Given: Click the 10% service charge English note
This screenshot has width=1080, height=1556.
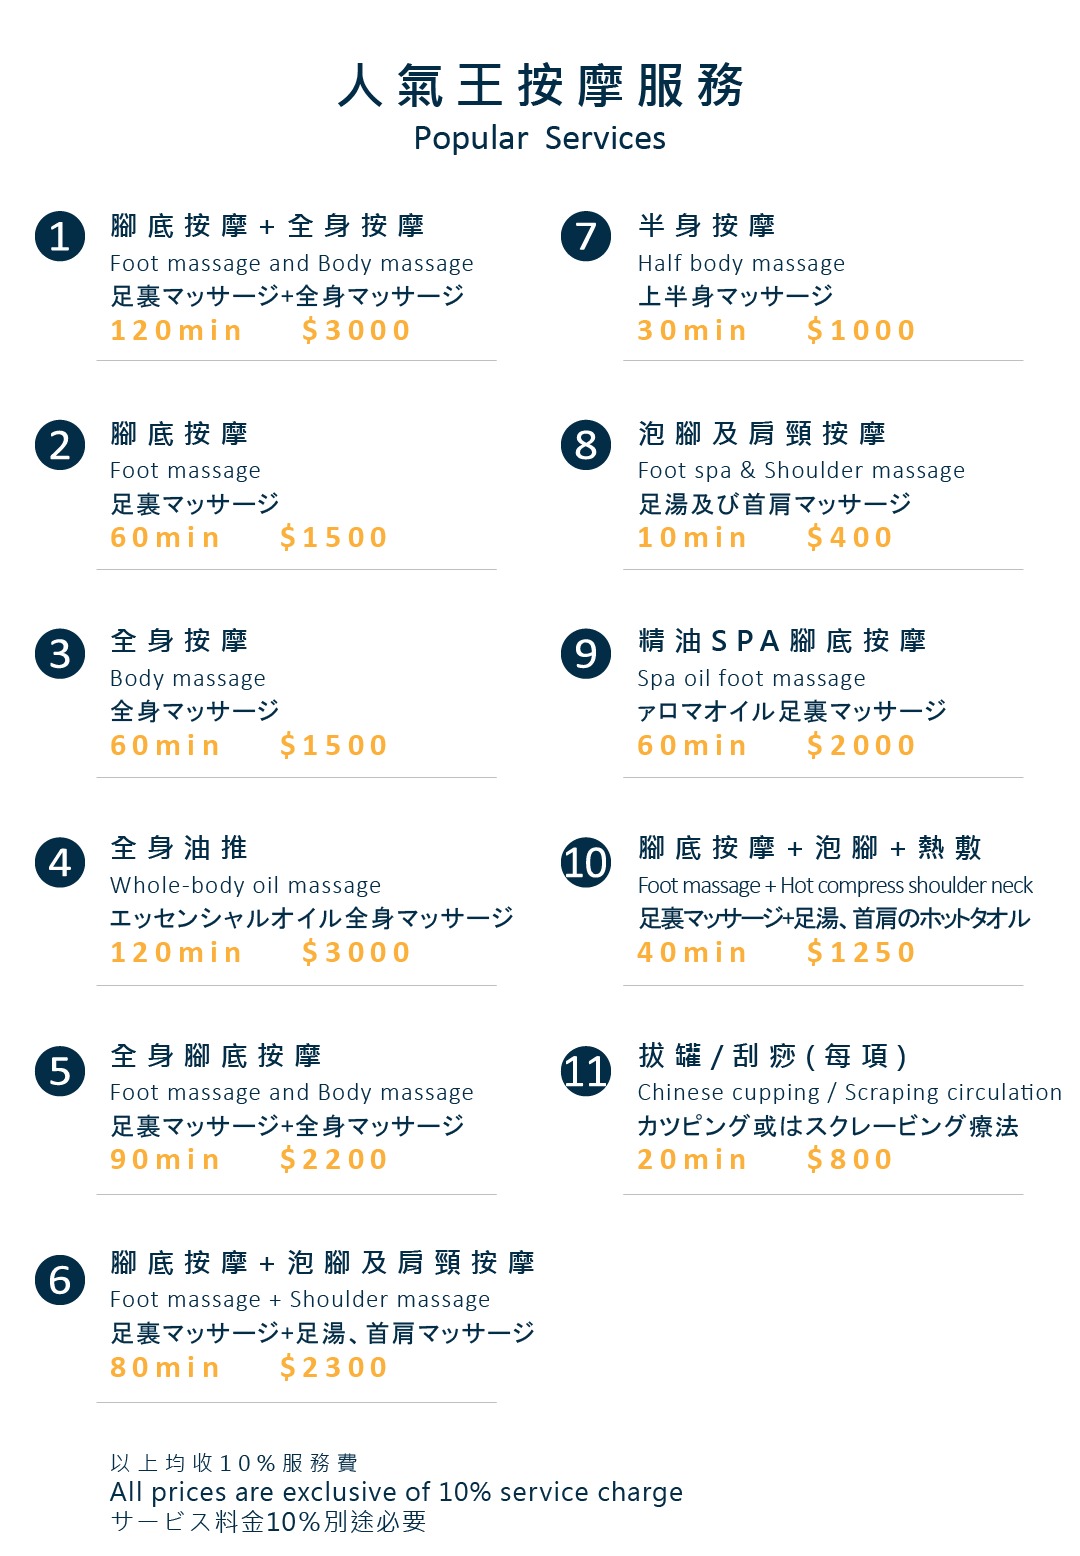Looking at the screenshot, I should point(396,1492).
